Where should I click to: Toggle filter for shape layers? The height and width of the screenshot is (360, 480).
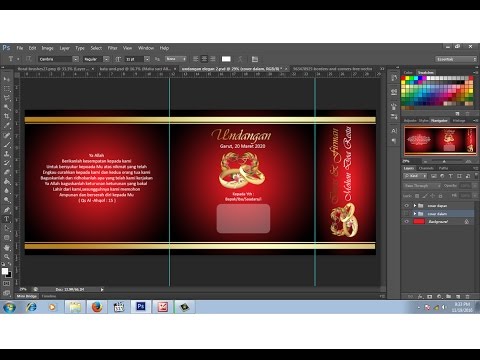pyautogui.click(x=459, y=176)
